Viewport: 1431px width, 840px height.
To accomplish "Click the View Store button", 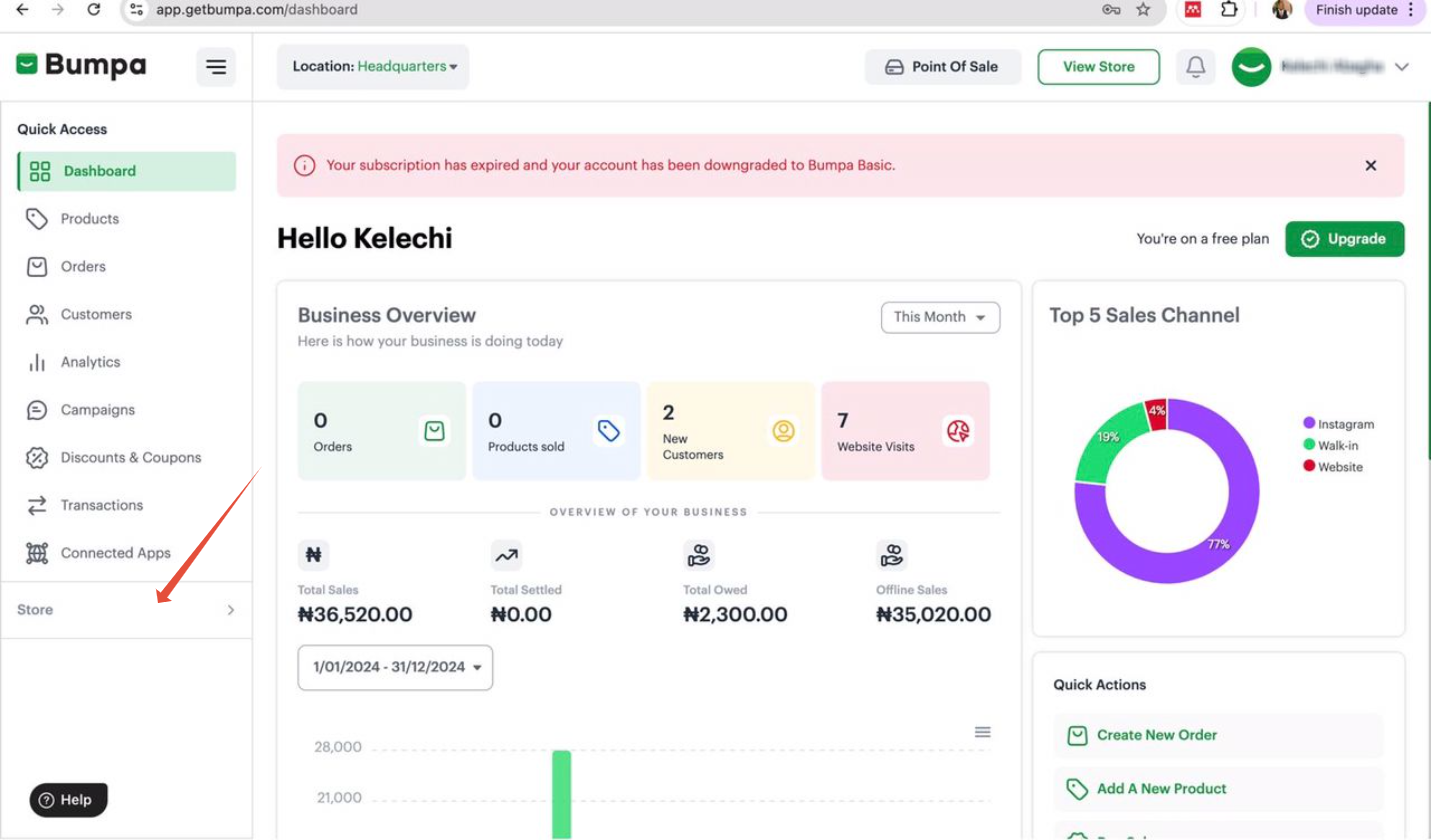I will click(x=1098, y=67).
